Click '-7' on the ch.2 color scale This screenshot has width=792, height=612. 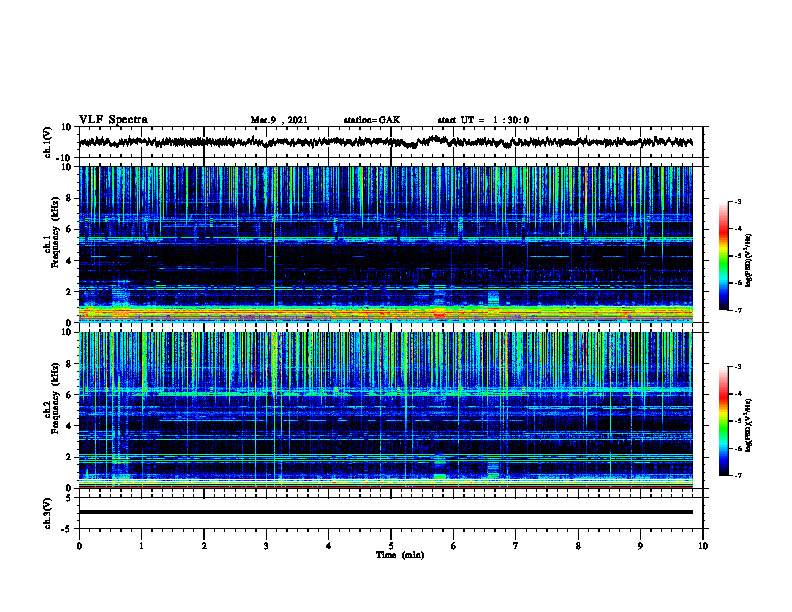pyautogui.click(x=737, y=475)
